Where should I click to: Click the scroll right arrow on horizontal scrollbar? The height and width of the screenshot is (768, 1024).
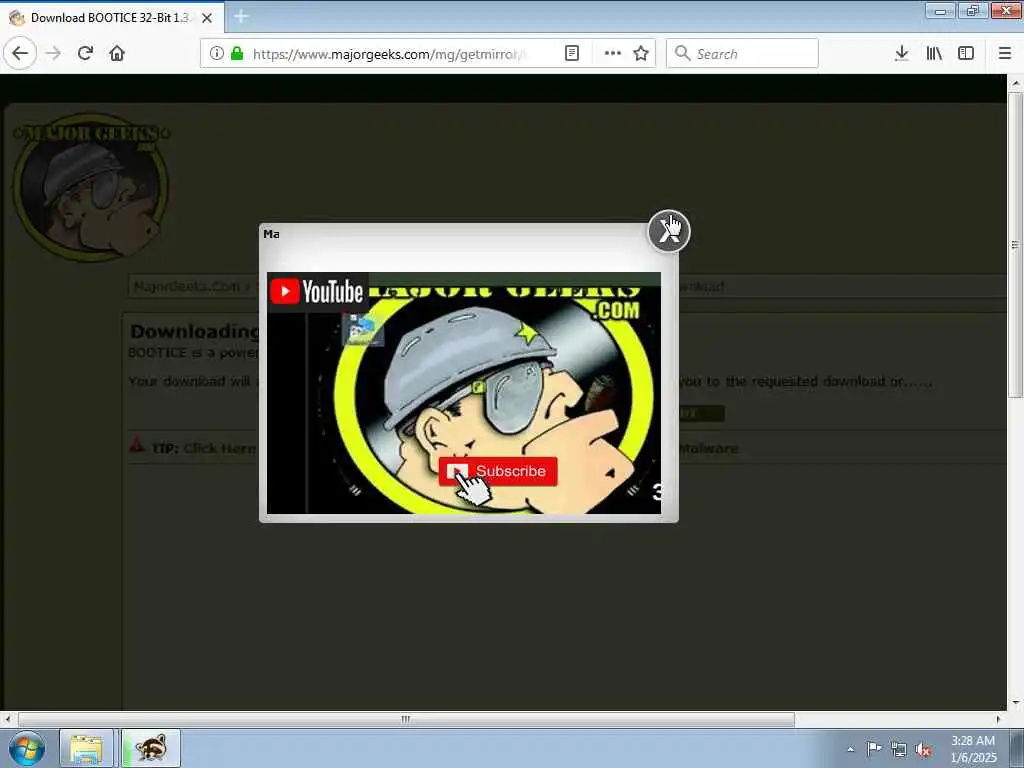[x=998, y=720]
